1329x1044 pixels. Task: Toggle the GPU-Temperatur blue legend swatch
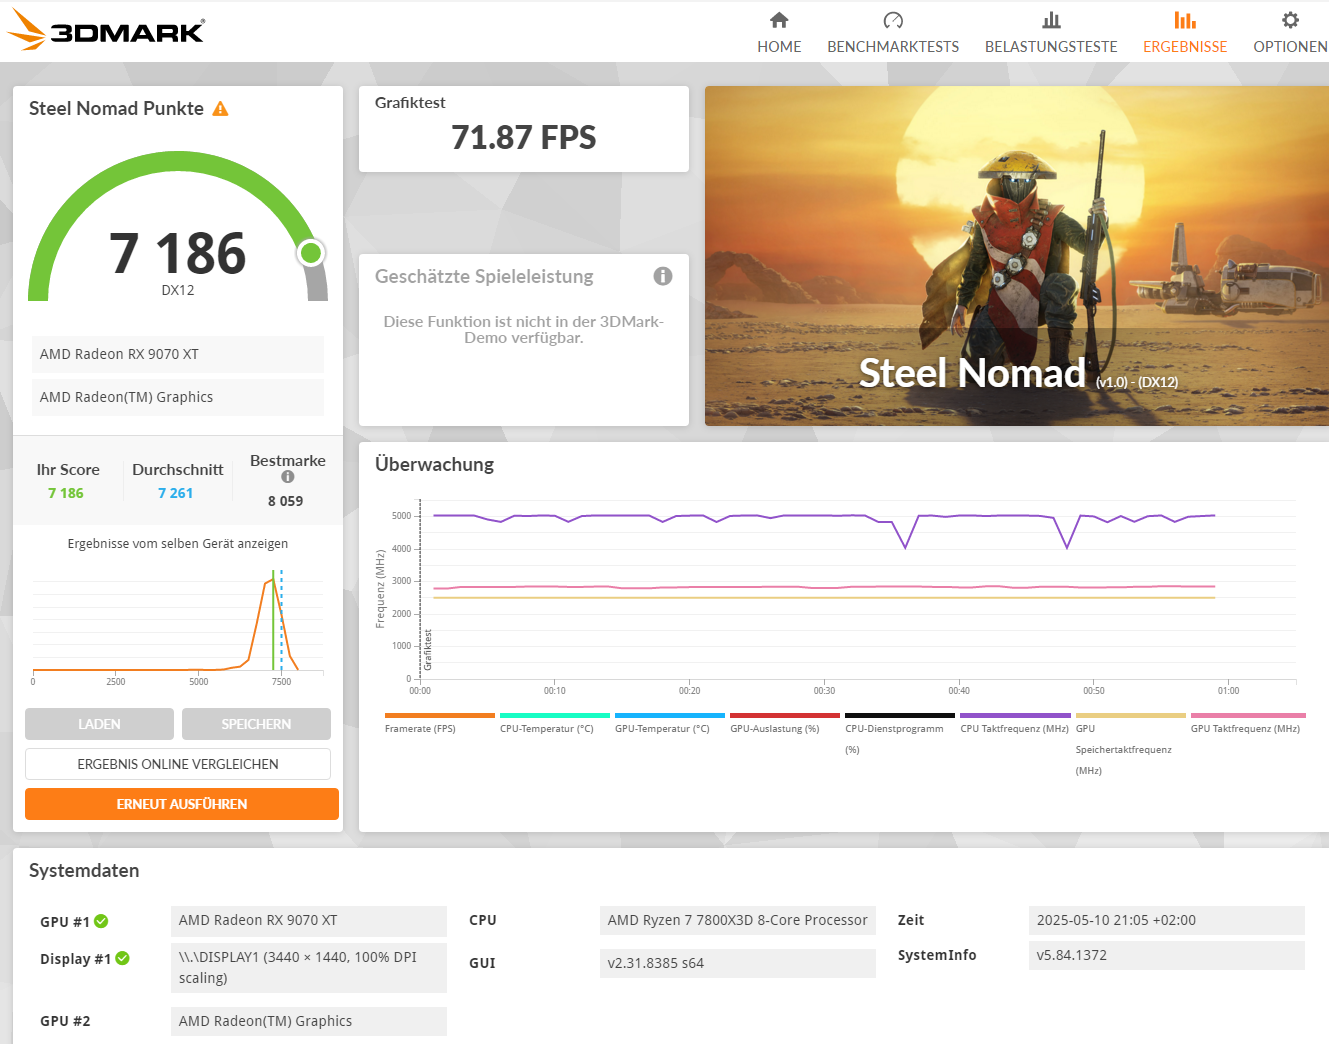pyautogui.click(x=670, y=715)
